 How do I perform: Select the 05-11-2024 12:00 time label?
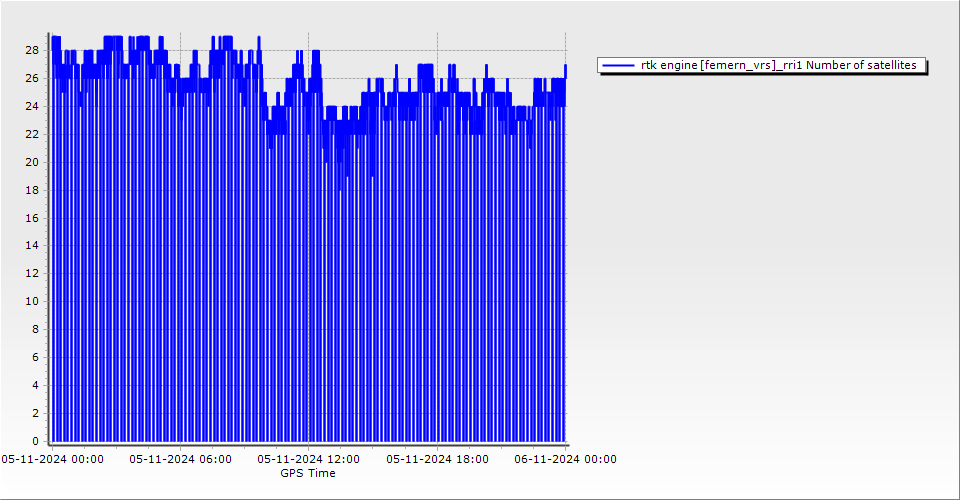(309, 459)
